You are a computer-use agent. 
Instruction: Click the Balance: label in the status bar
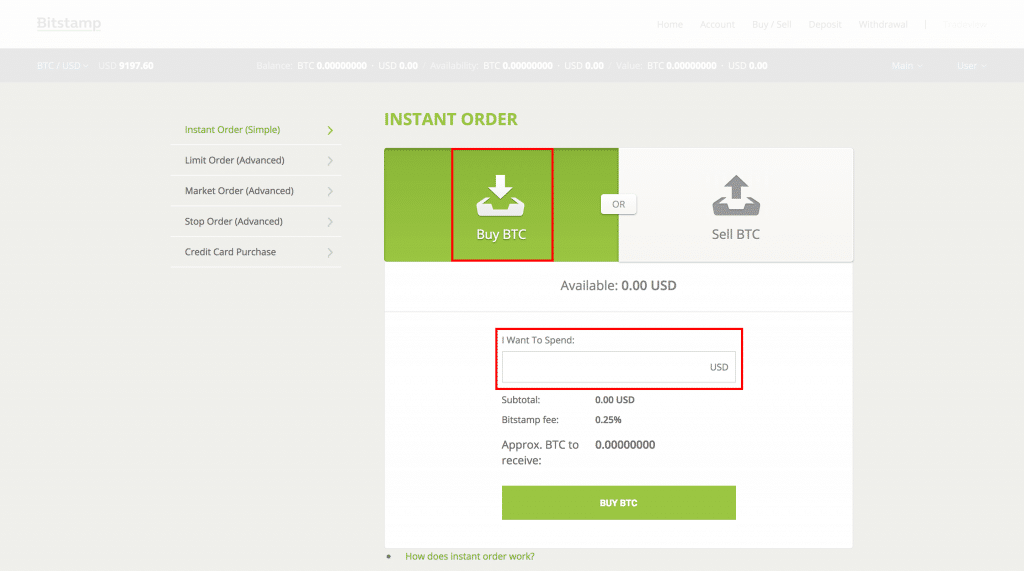tap(274, 65)
